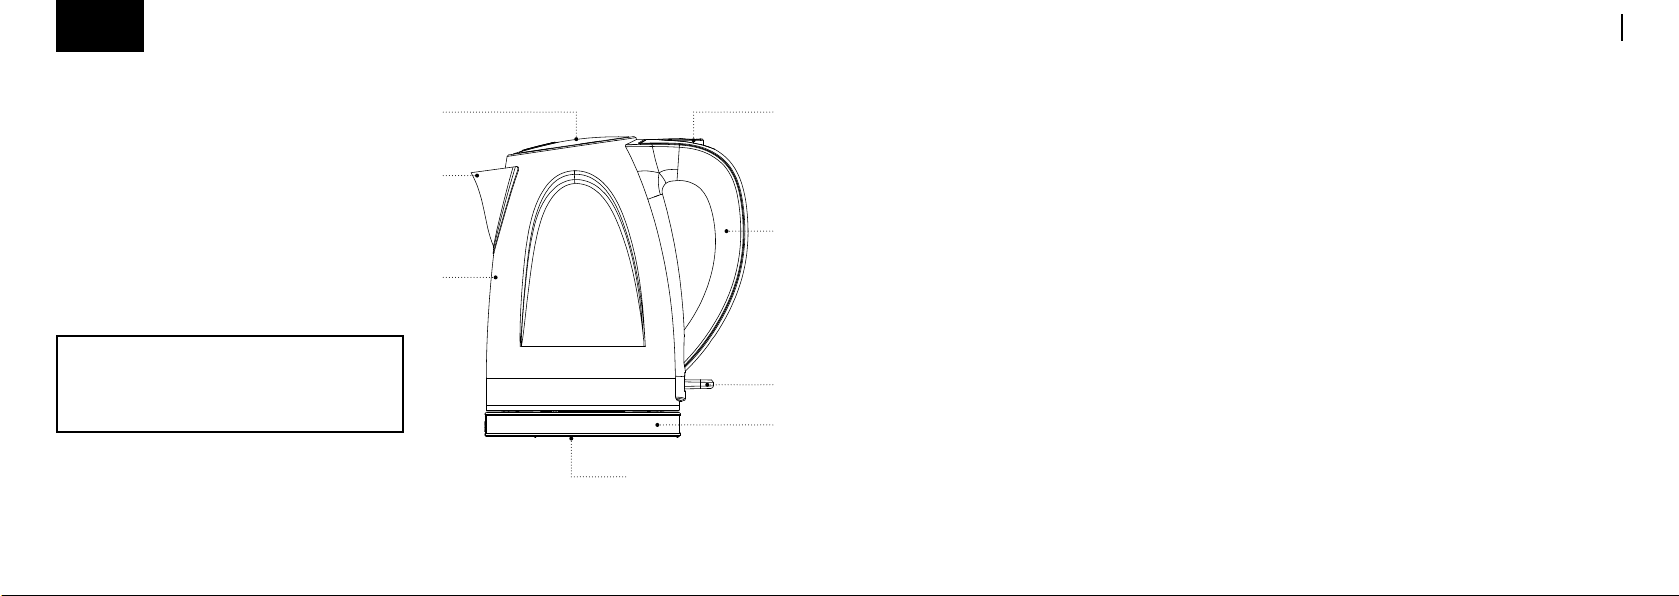Click the dotted callout line left of spout
Viewport: 1679px width, 596px height.
[458, 176]
